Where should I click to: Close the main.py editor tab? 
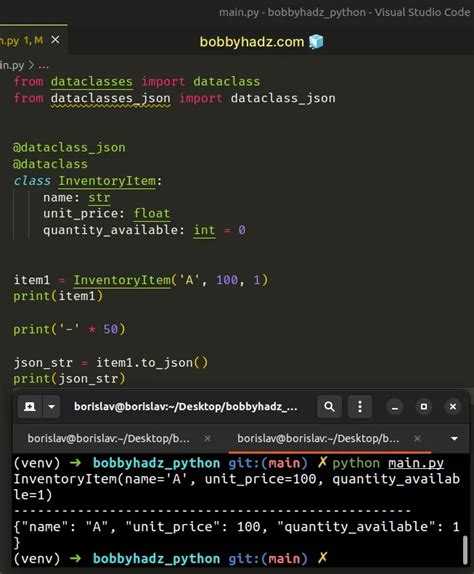coord(55,39)
